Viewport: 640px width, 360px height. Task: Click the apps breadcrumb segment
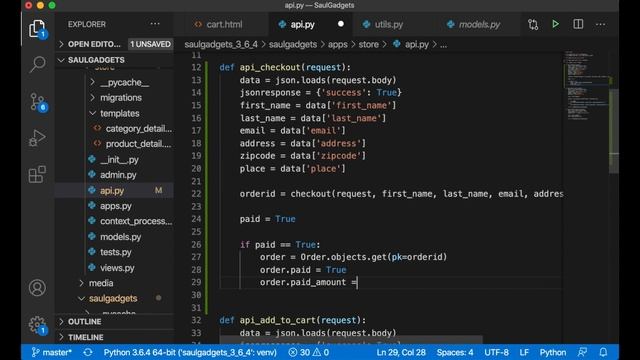pos(338,44)
